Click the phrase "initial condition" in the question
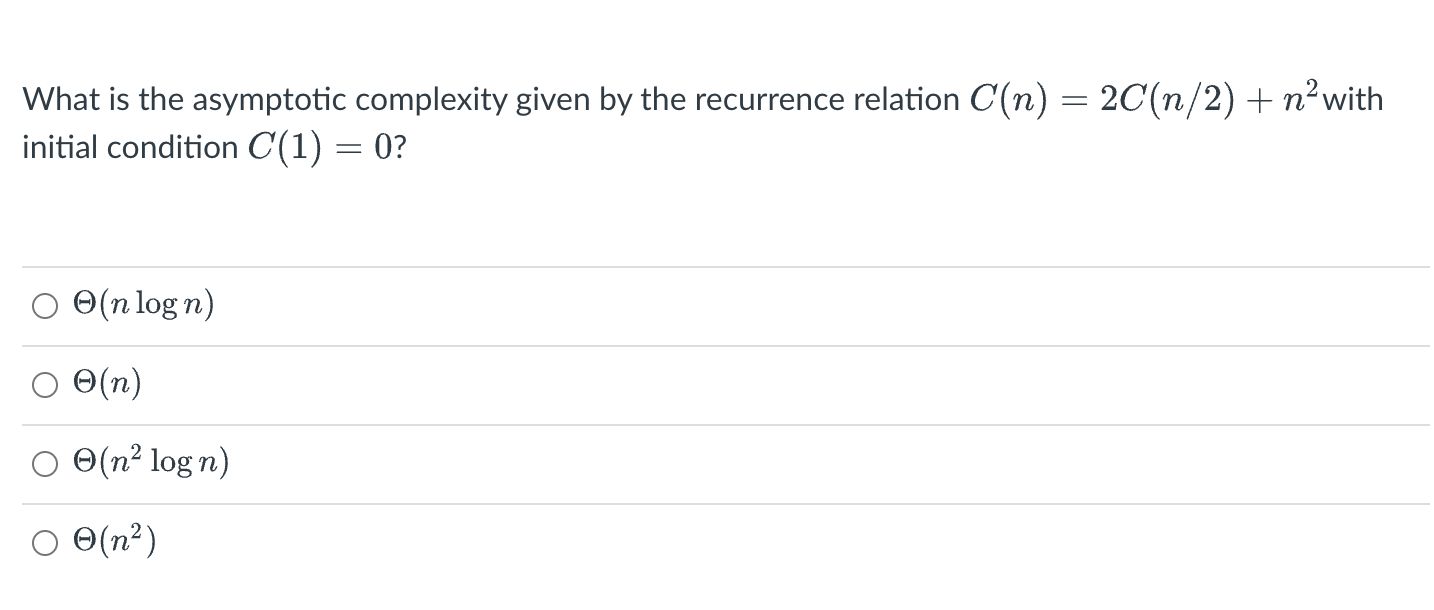Image resolution: width=1434 pixels, height=610 pixels. pyautogui.click(x=129, y=148)
